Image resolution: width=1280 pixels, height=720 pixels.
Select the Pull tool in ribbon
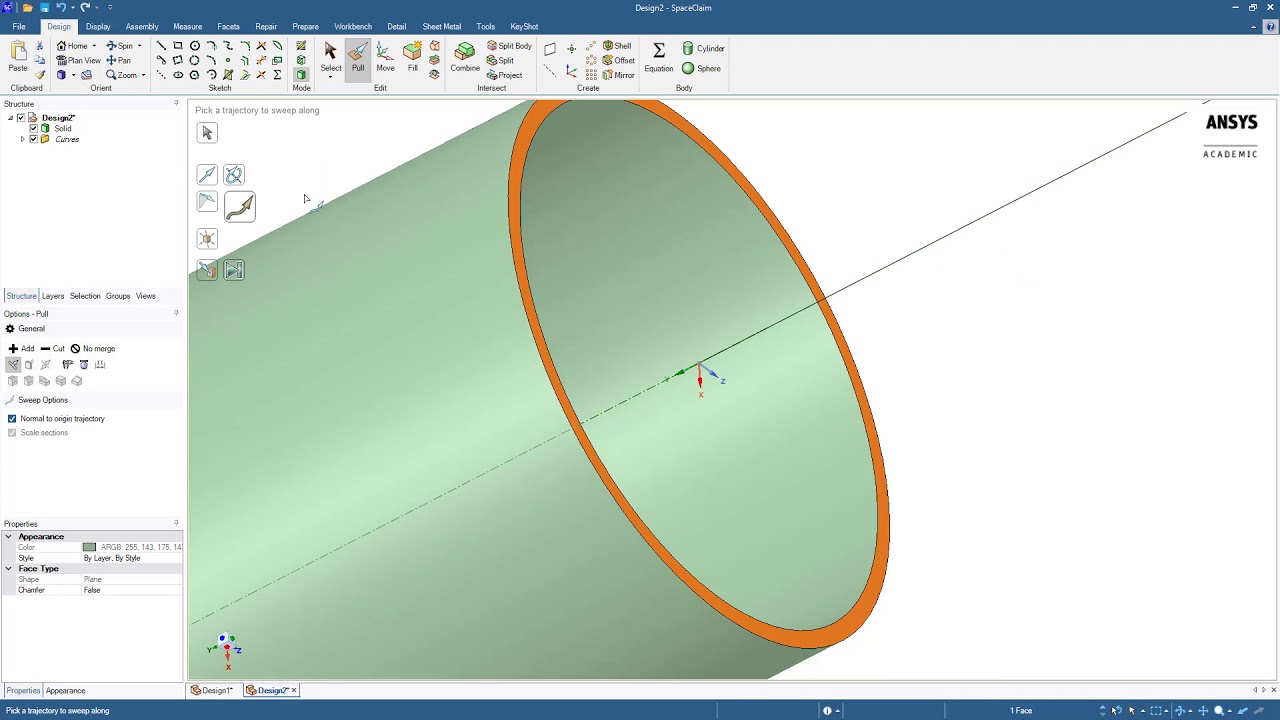click(357, 58)
